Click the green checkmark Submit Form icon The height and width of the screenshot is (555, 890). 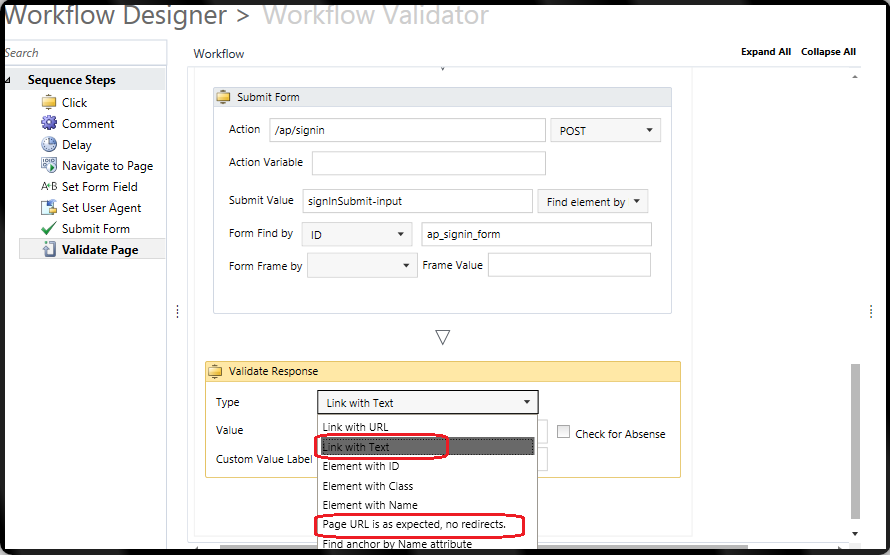point(49,228)
